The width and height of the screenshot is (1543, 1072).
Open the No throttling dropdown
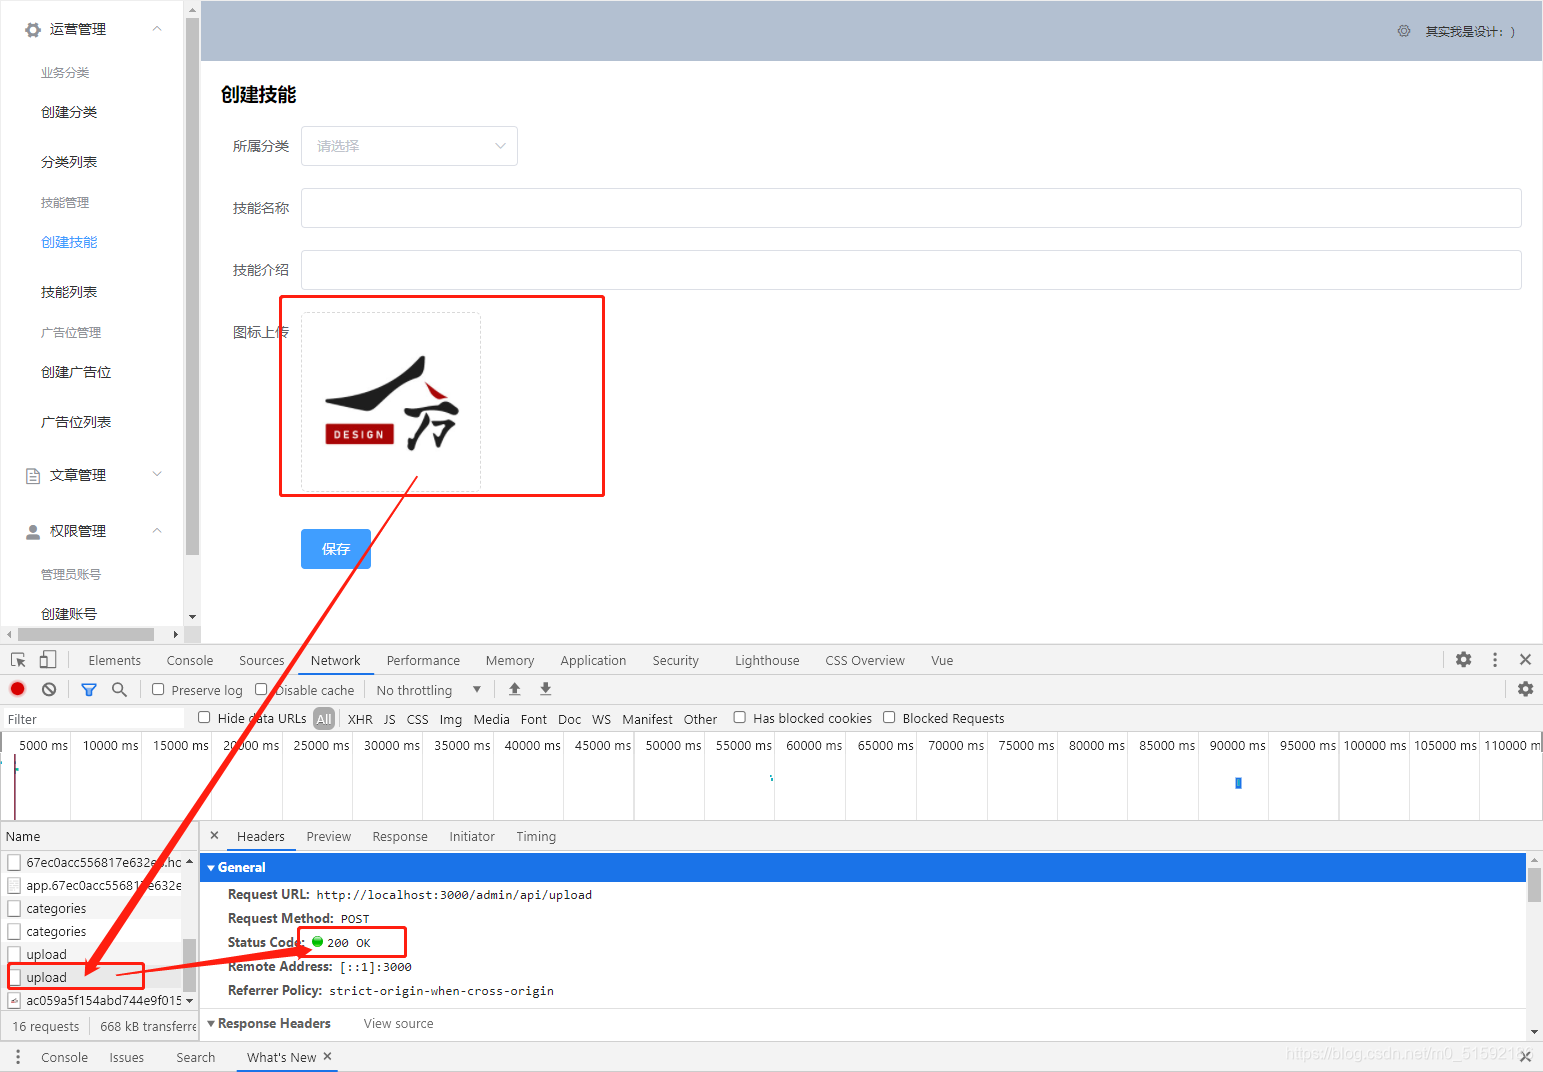click(x=429, y=690)
